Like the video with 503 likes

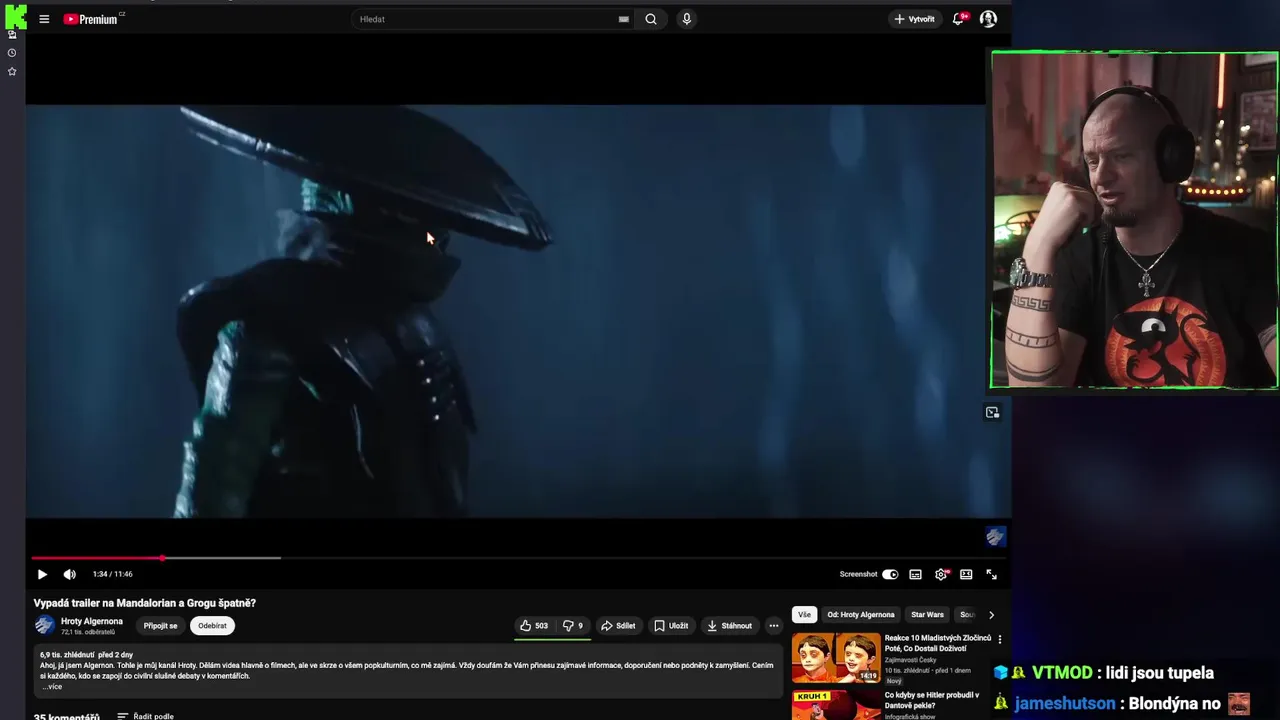pyautogui.click(x=534, y=626)
